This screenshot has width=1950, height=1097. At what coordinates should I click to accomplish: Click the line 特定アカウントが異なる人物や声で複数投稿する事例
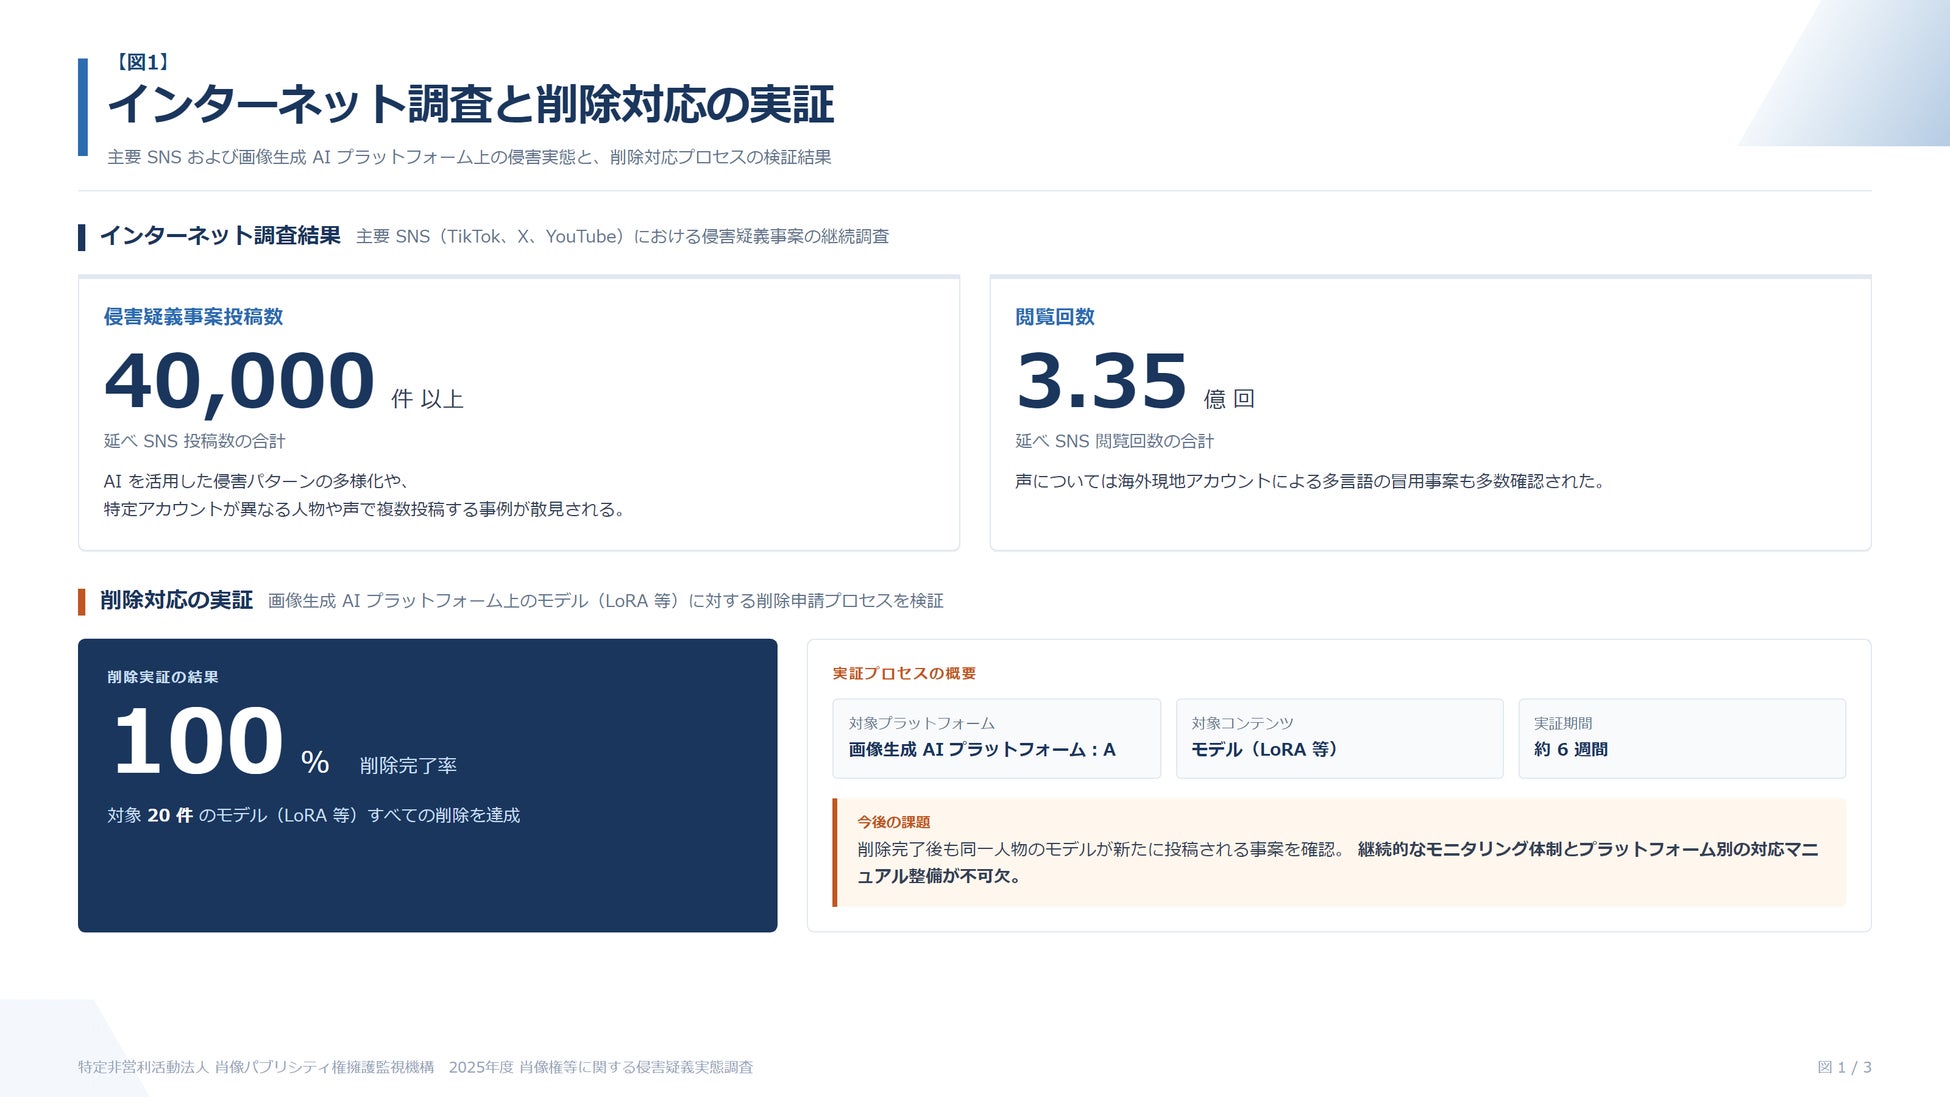[365, 509]
